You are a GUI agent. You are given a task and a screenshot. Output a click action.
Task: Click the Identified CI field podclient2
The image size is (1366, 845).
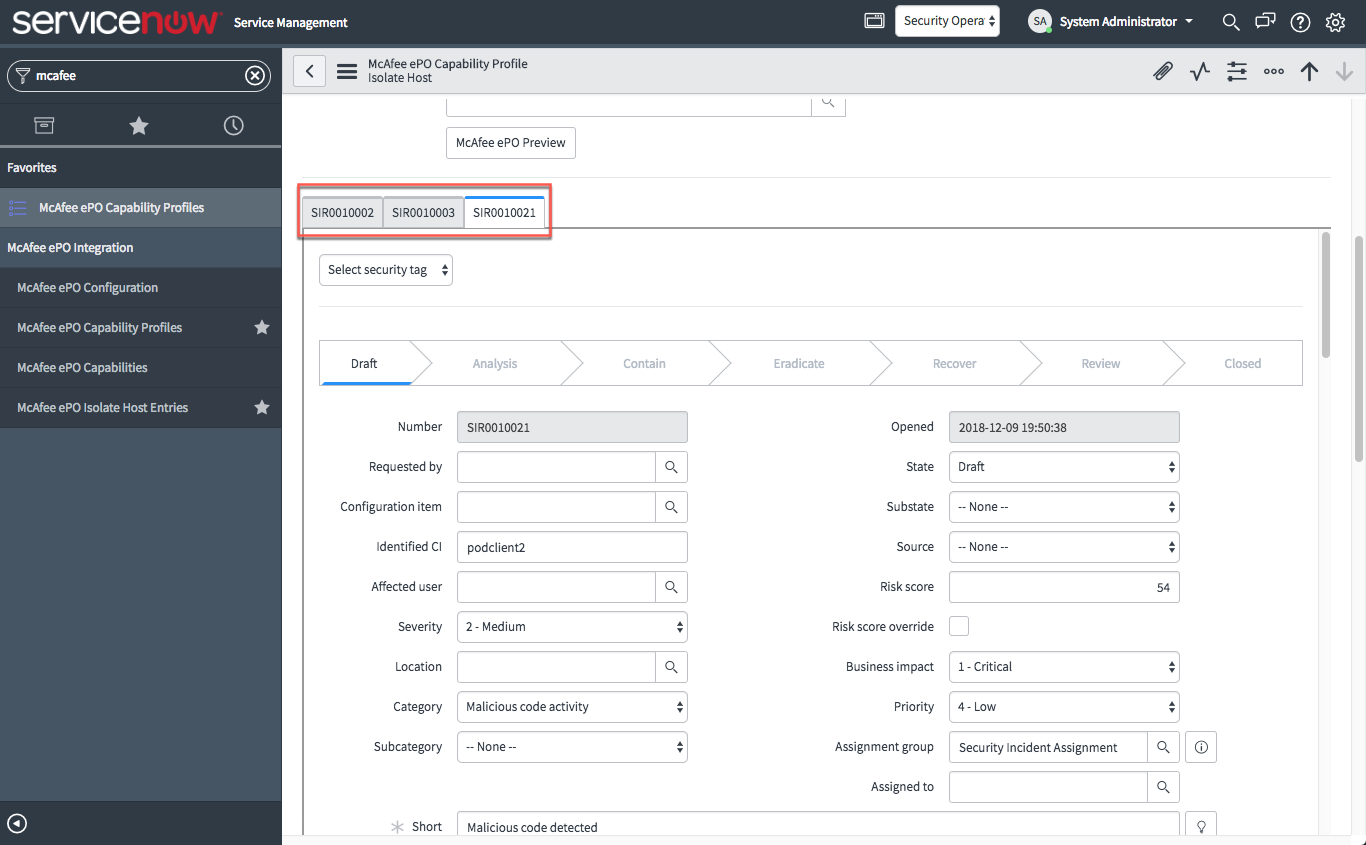pos(572,547)
